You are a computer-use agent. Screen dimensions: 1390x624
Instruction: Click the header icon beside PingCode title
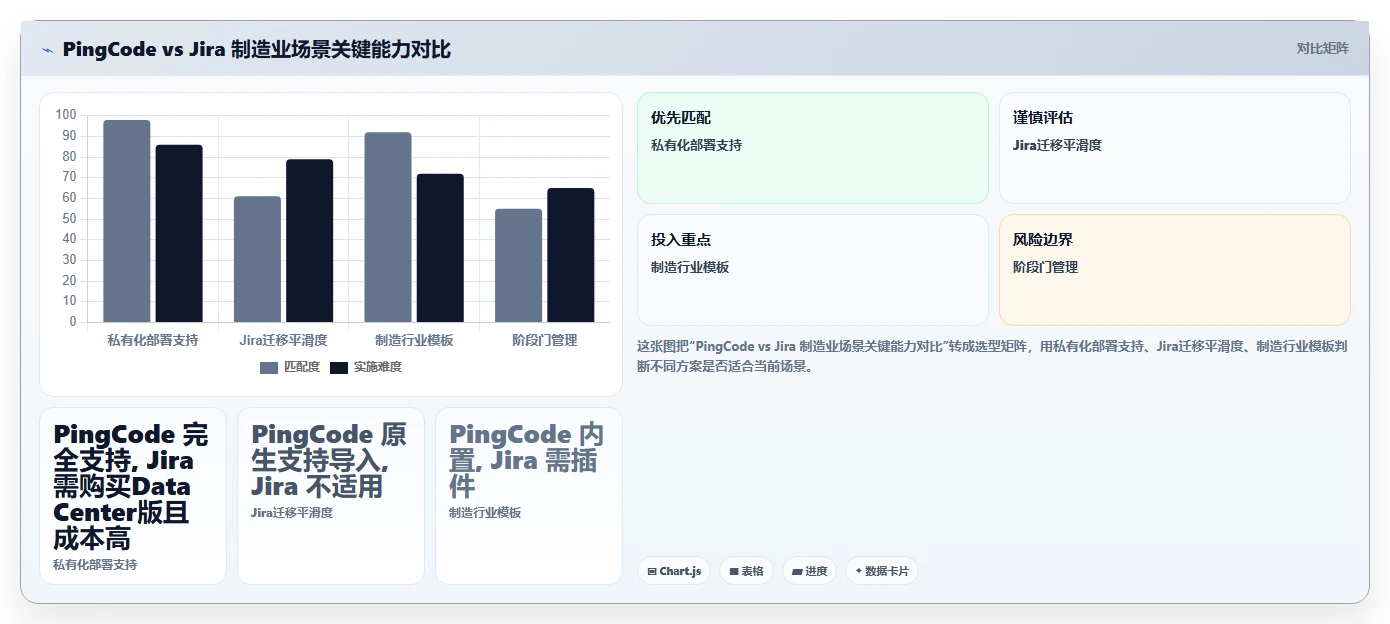click(x=47, y=50)
